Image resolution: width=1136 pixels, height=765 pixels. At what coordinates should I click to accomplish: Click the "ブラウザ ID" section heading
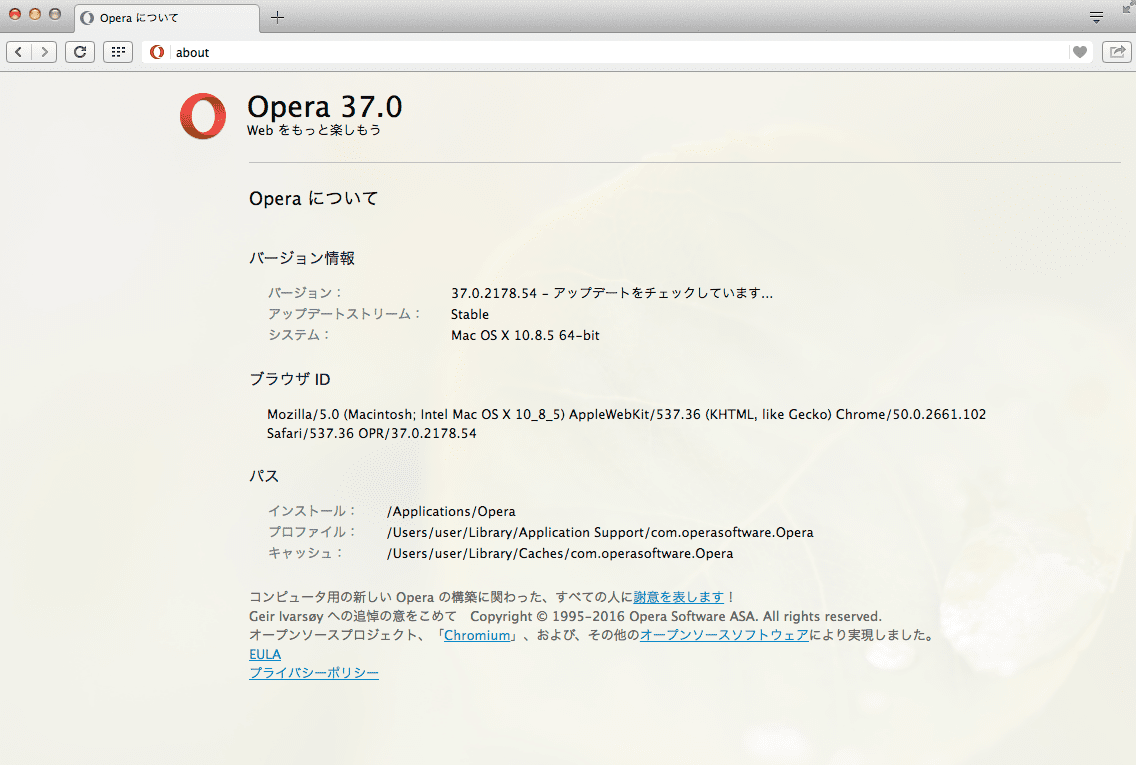(290, 379)
